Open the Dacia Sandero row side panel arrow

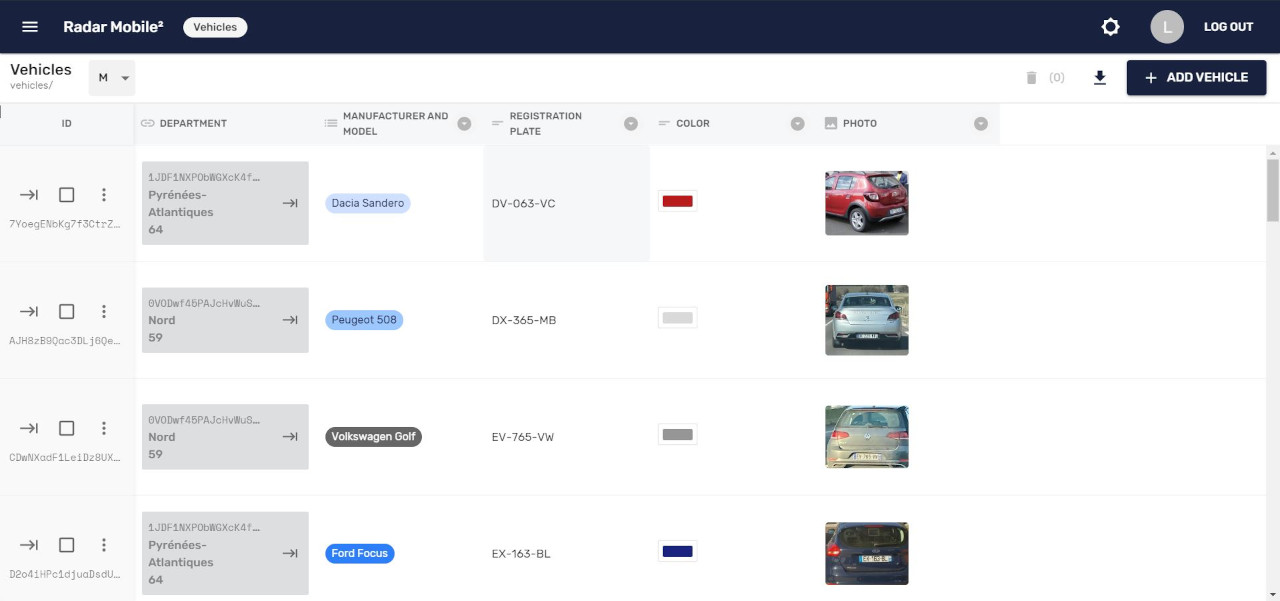(x=29, y=195)
